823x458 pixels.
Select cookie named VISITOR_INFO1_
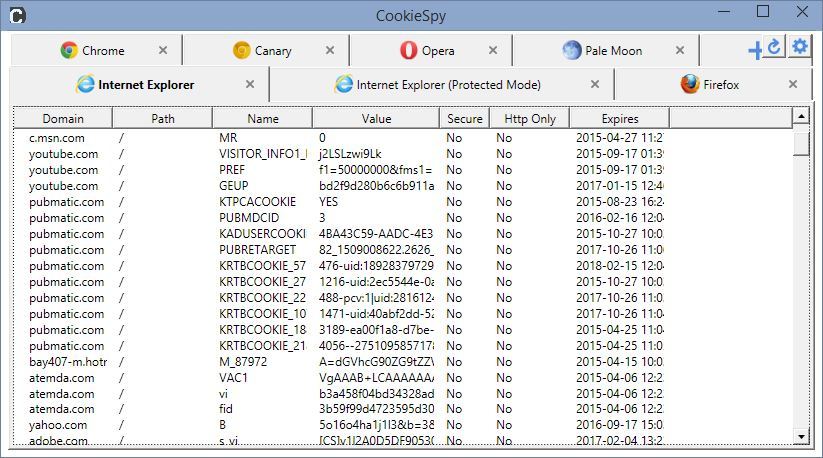click(263, 154)
